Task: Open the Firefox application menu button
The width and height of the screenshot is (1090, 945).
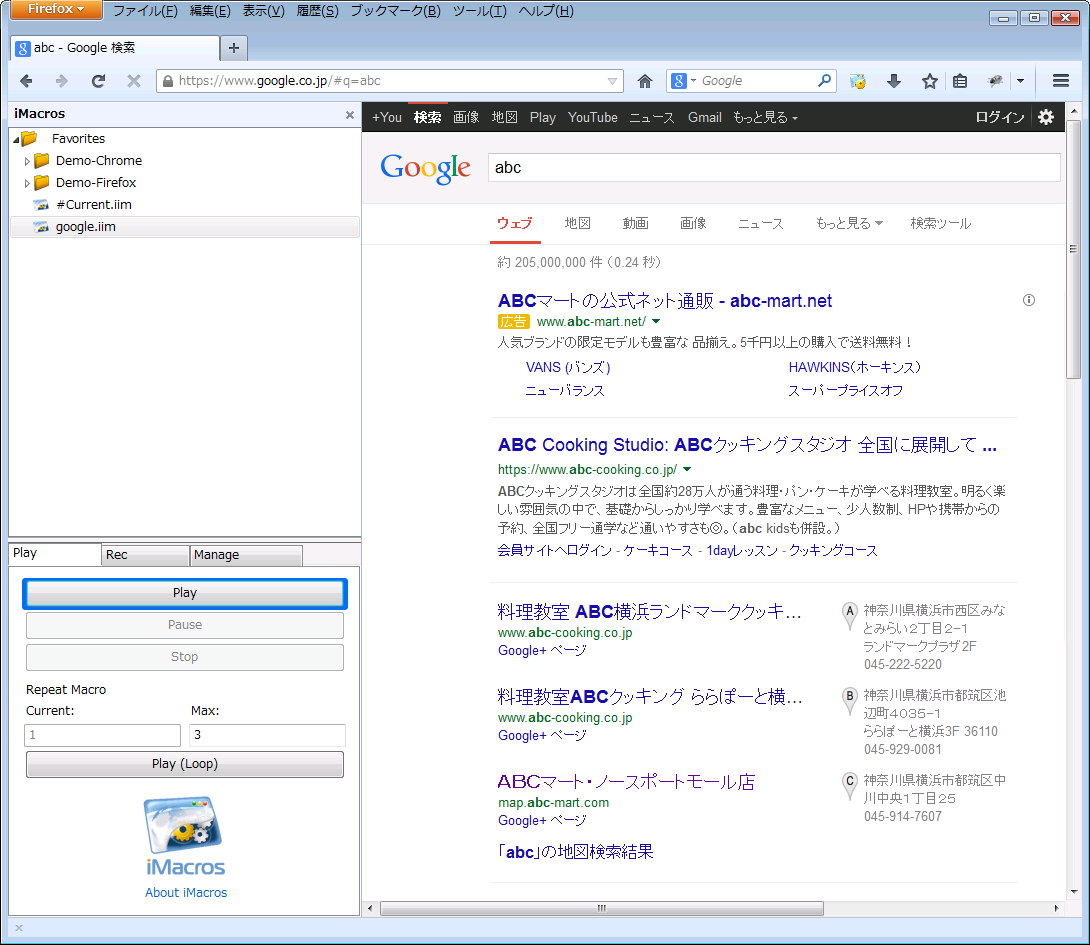Action: coord(56,9)
